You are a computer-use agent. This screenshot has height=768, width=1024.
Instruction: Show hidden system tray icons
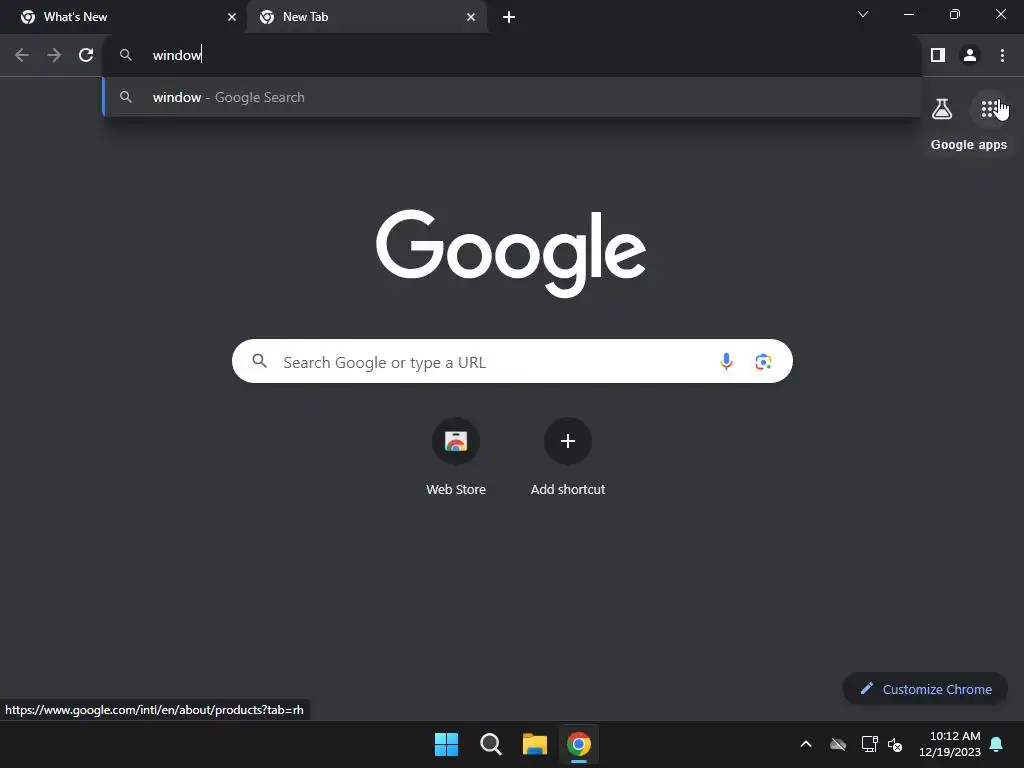(x=806, y=744)
